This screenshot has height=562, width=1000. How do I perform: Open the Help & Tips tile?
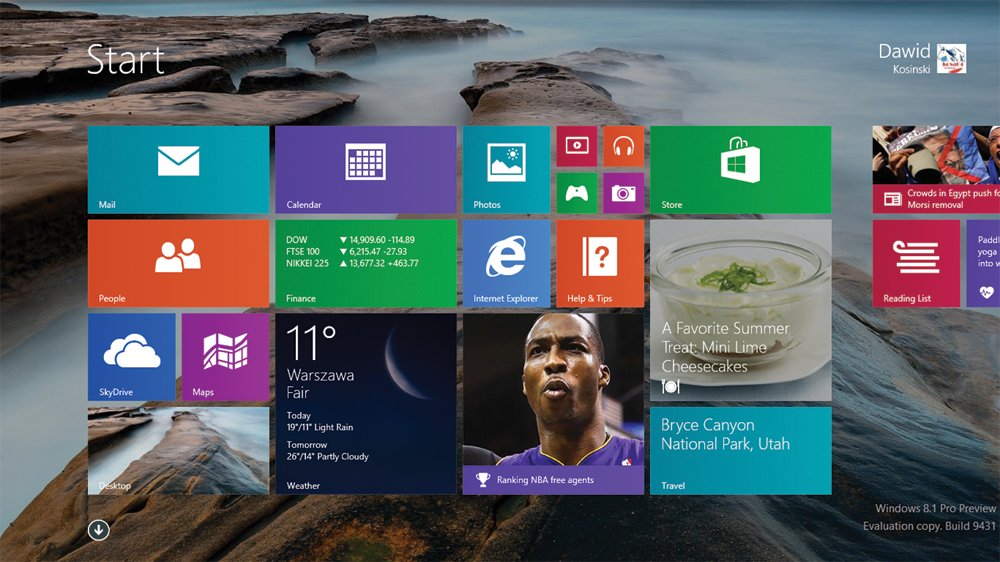coord(600,263)
